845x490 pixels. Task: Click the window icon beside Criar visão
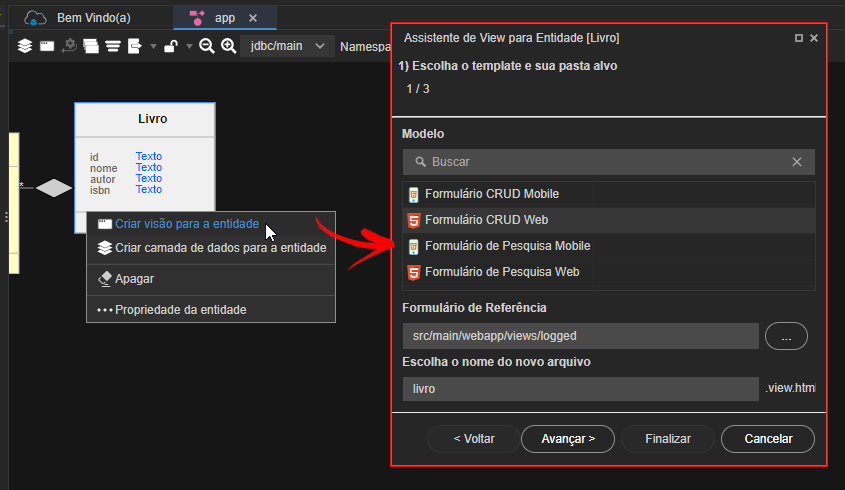click(105, 224)
